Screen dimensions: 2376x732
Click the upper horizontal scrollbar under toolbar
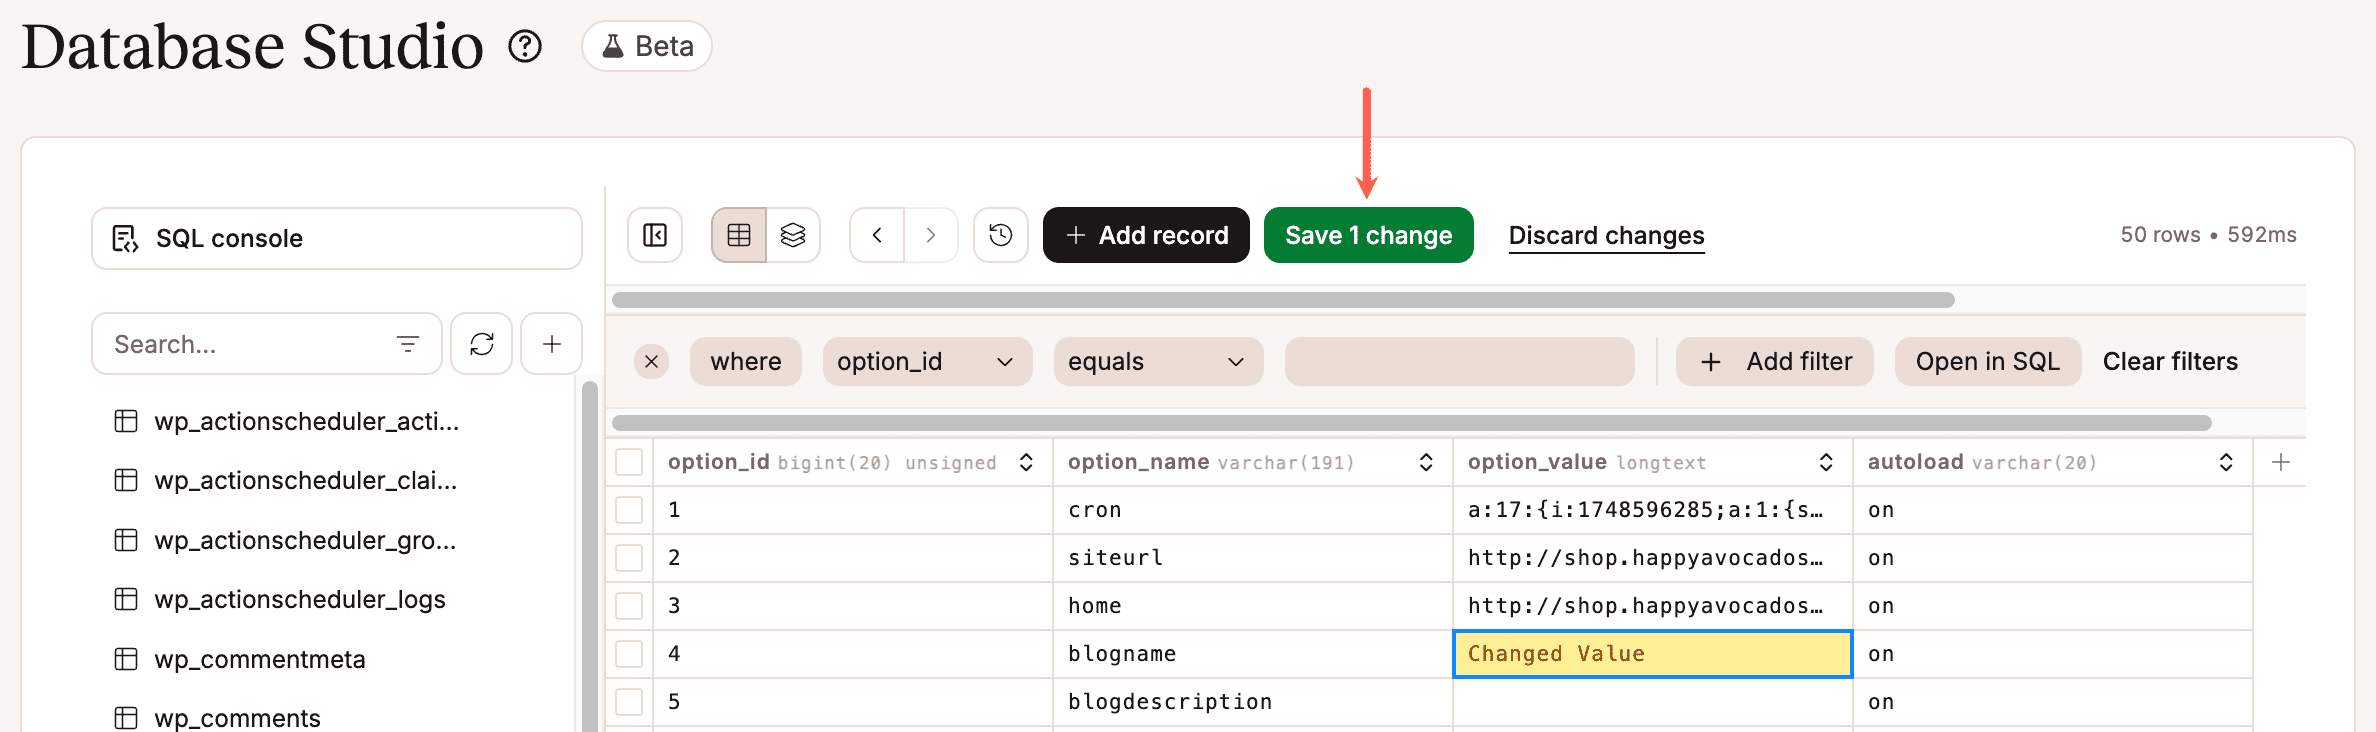[x=1283, y=300]
